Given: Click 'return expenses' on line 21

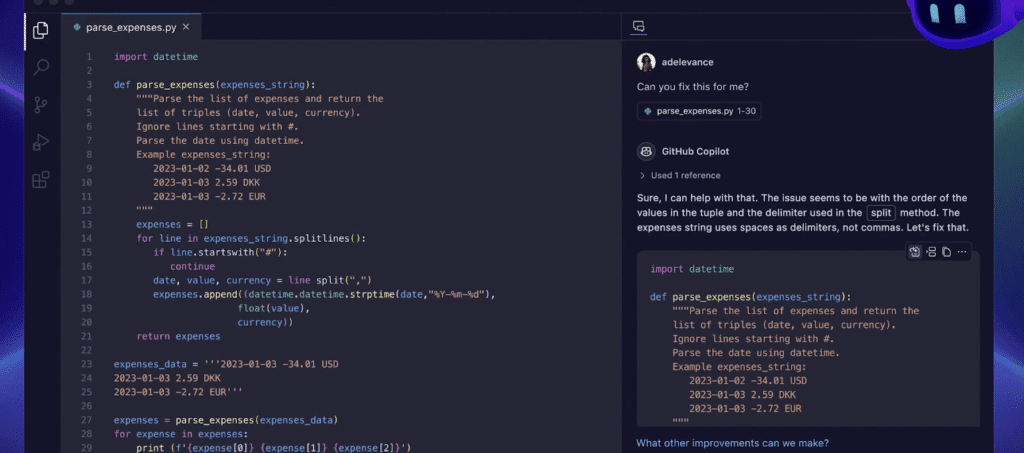Looking at the screenshot, I should pyautogui.click(x=178, y=337).
